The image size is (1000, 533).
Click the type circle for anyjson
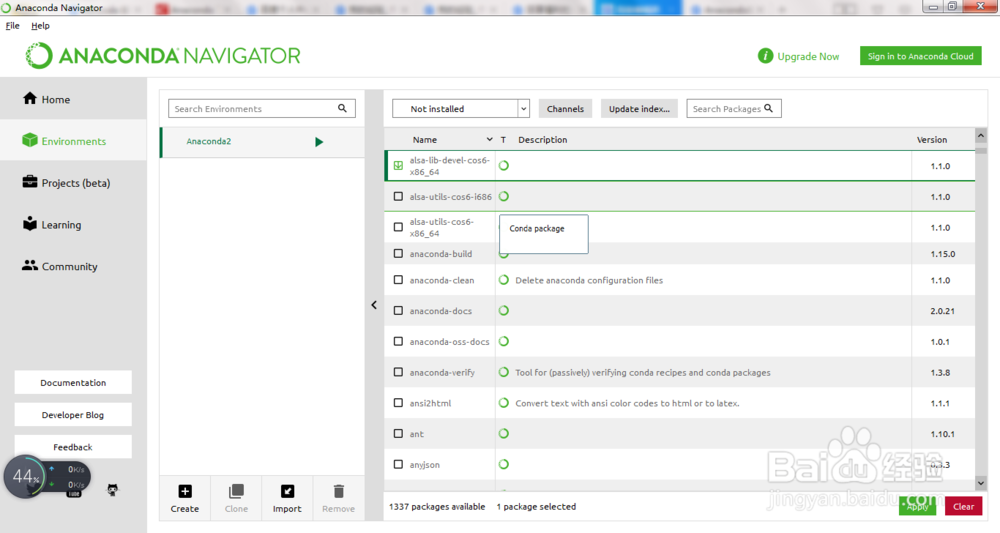504,464
